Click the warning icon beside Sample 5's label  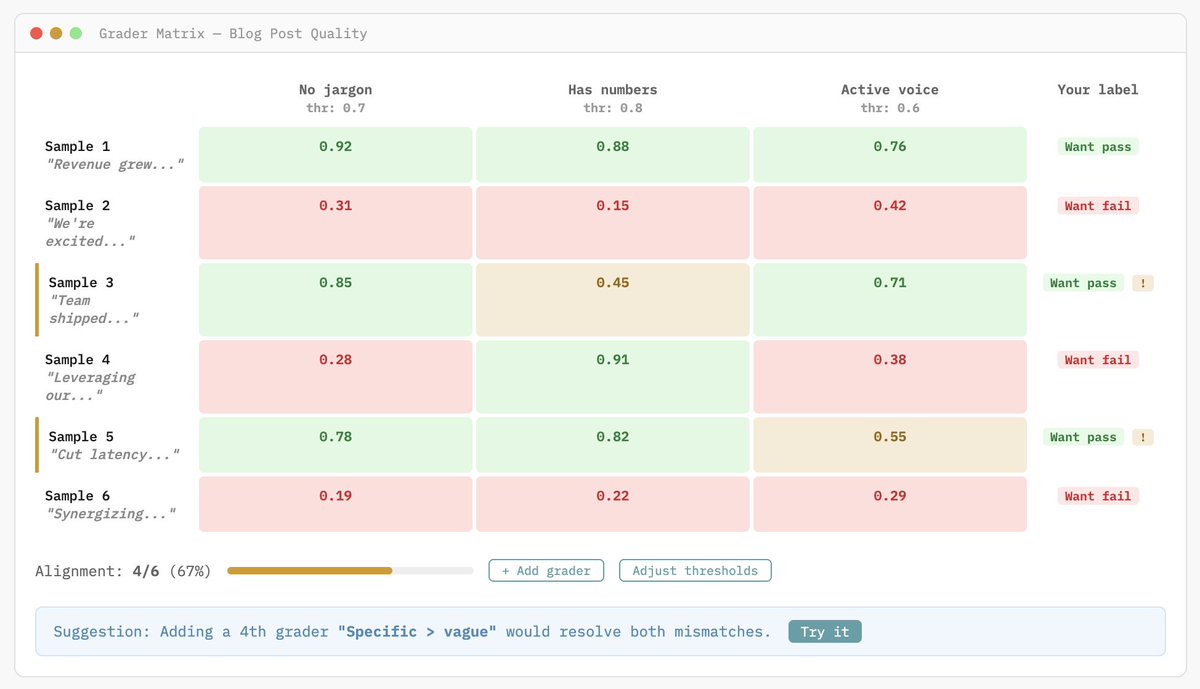click(1142, 437)
